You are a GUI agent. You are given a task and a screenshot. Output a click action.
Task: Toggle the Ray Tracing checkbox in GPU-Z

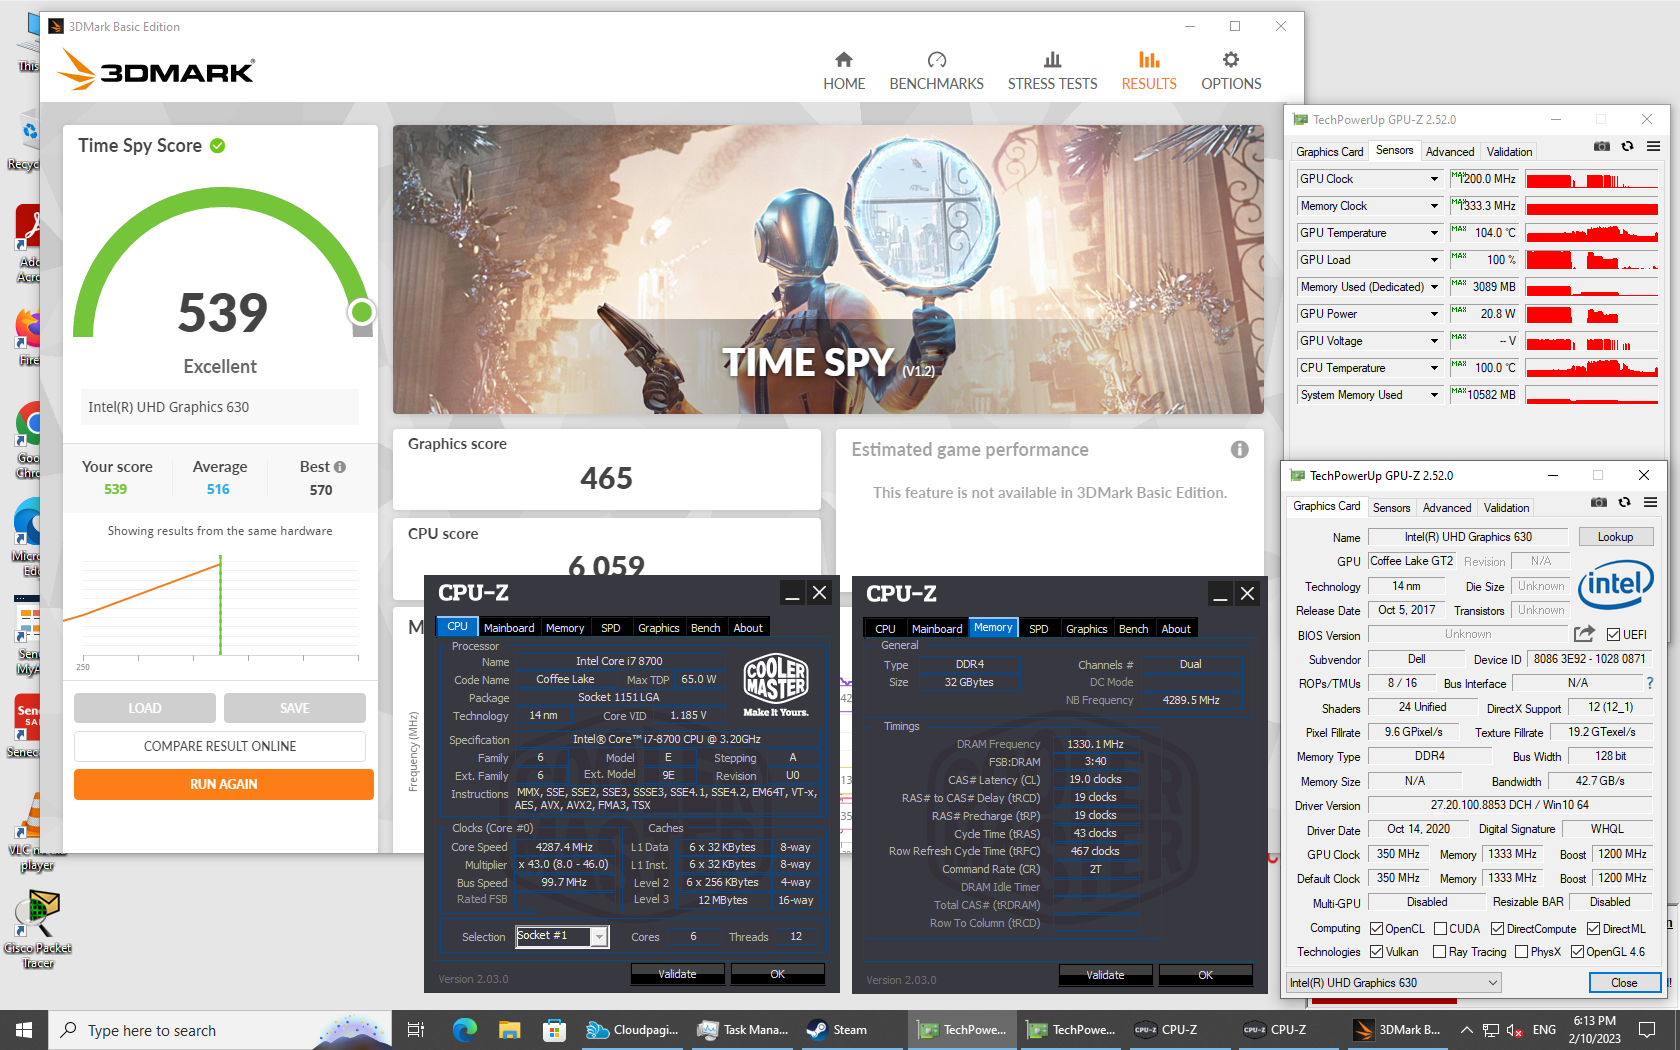click(x=1439, y=952)
